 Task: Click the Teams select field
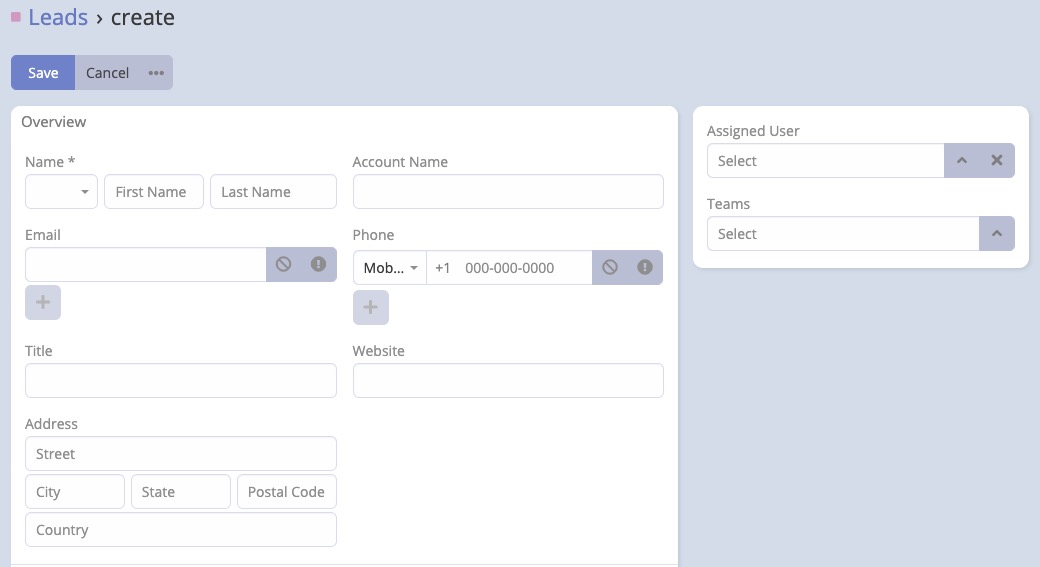[843, 233]
